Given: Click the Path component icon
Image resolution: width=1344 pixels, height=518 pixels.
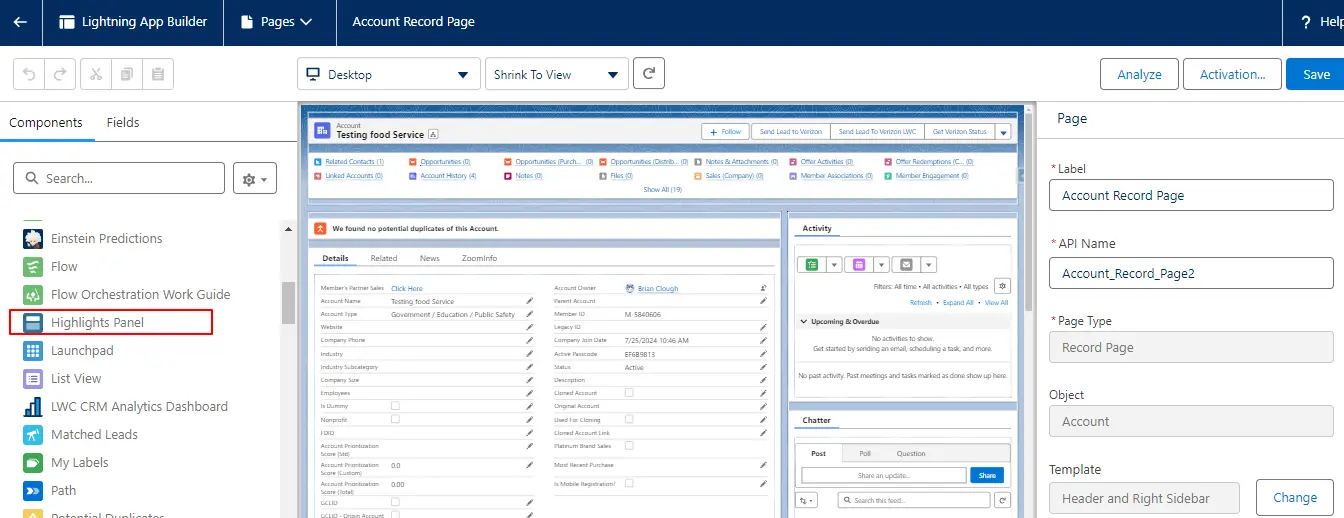Looking at the screenshot, I should point(33,490).
